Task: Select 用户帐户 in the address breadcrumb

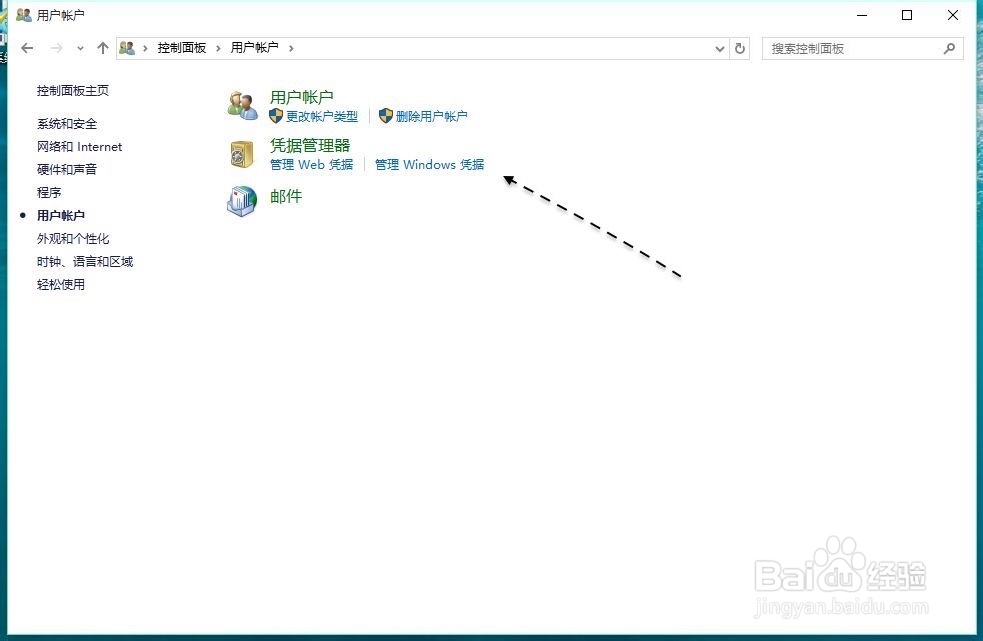Action: [x=255, y=48]
